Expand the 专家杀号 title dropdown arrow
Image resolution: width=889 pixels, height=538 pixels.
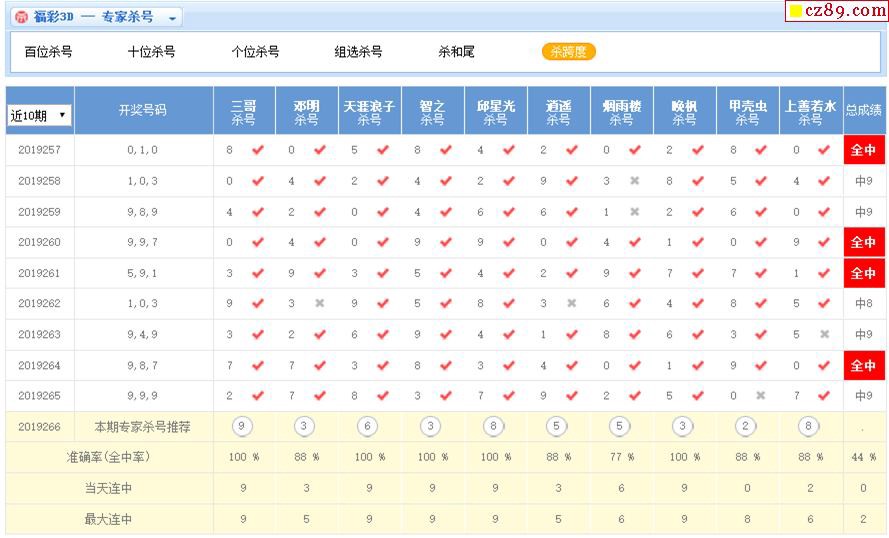[x=172, y=18]
